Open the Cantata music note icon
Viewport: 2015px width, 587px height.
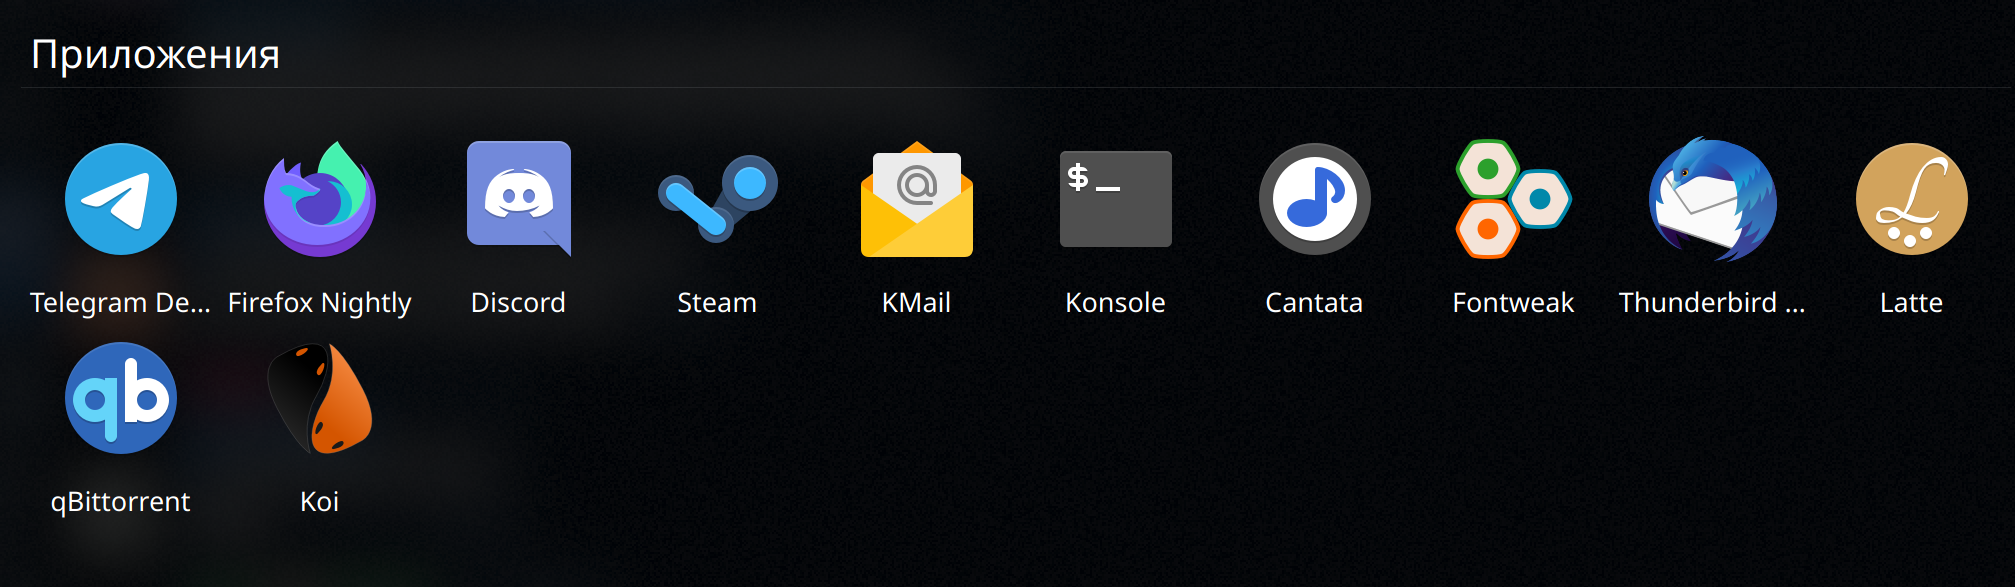(1314, 199)
